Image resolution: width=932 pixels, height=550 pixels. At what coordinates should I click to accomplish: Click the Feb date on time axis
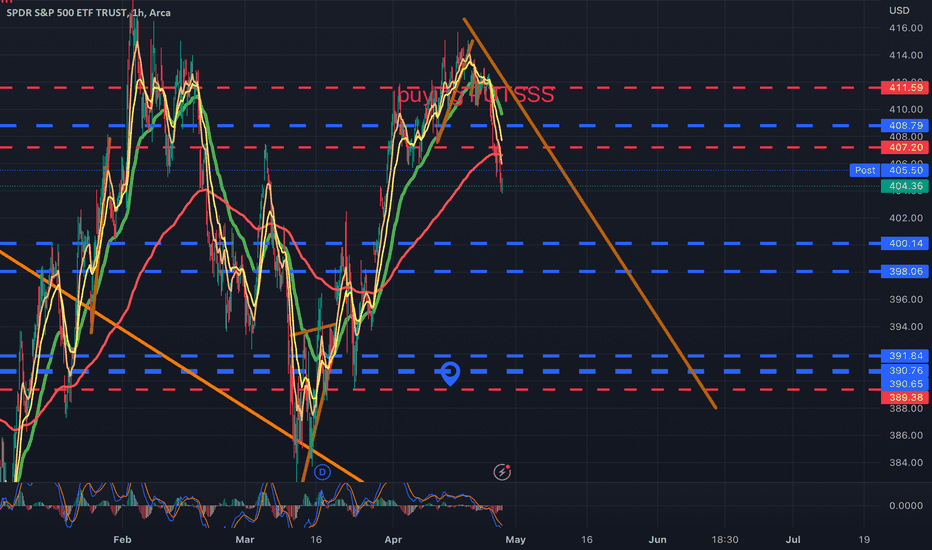[122, 539]
